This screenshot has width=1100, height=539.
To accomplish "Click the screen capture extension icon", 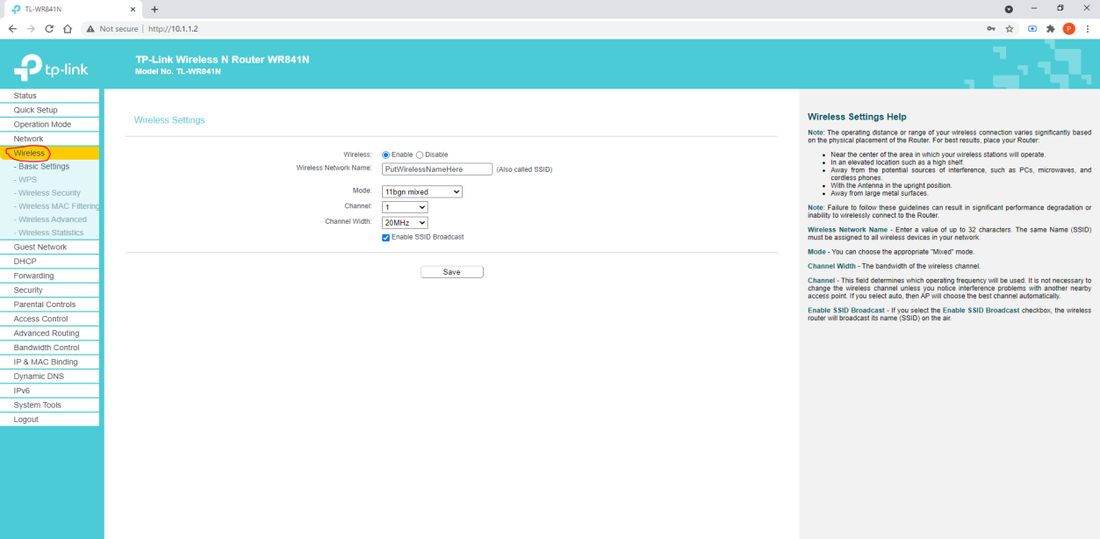I will (1032, 29).
